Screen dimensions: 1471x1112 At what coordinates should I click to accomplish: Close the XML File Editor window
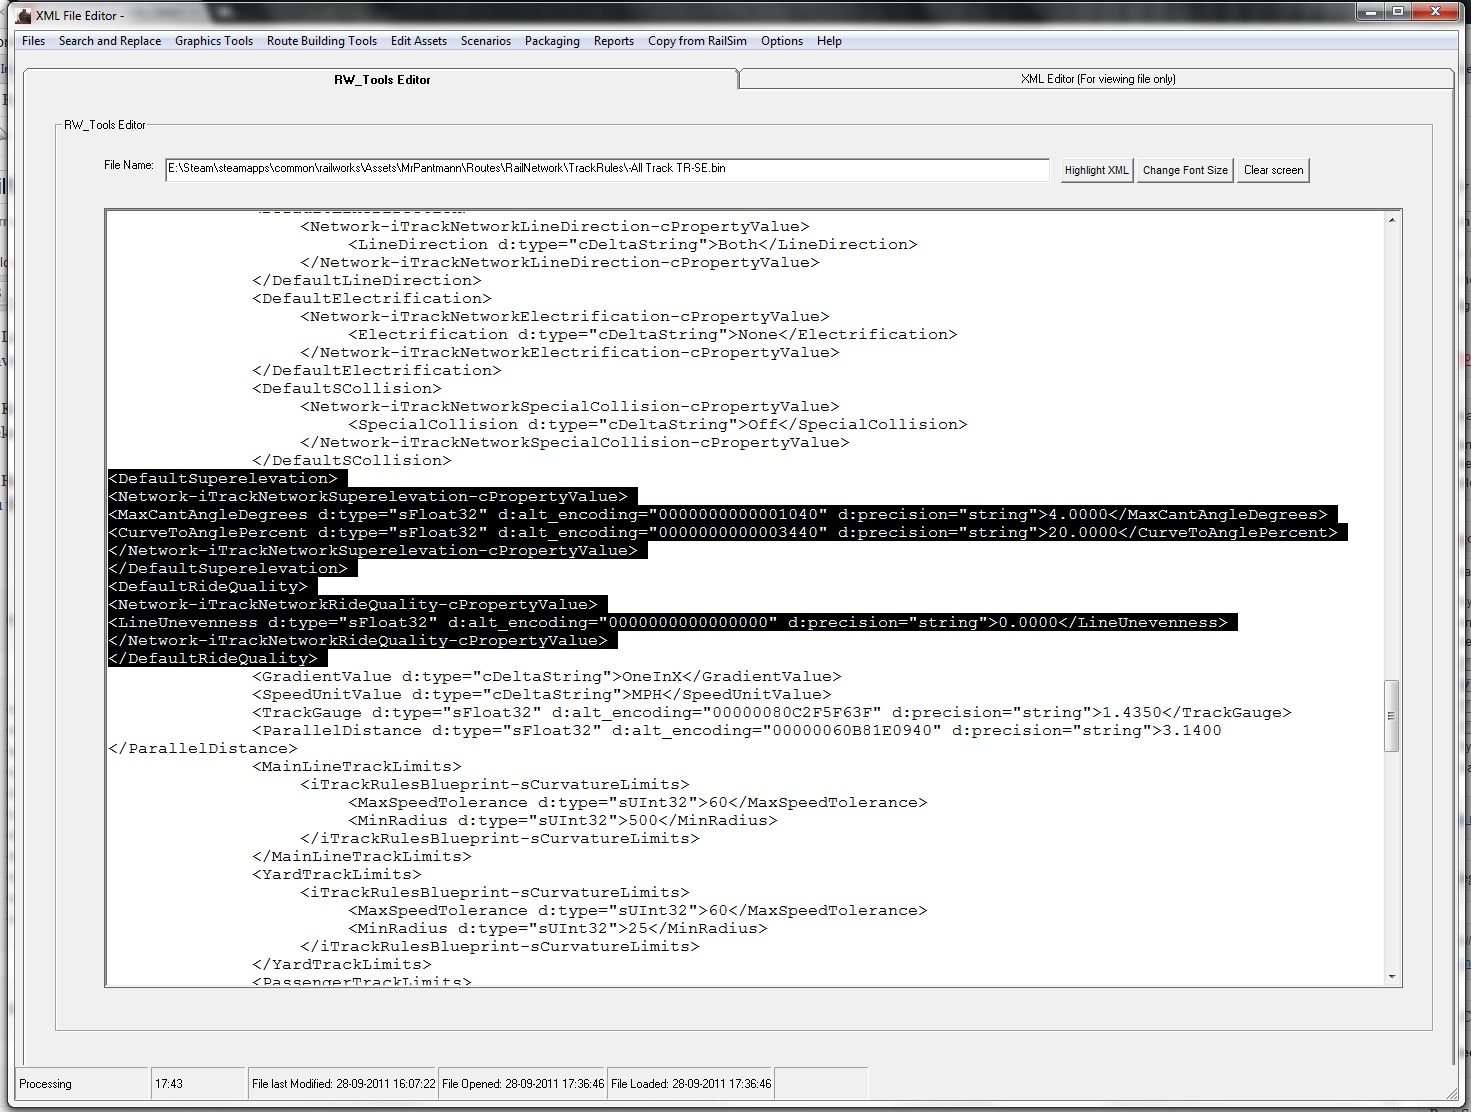(x=1435, y=12)
